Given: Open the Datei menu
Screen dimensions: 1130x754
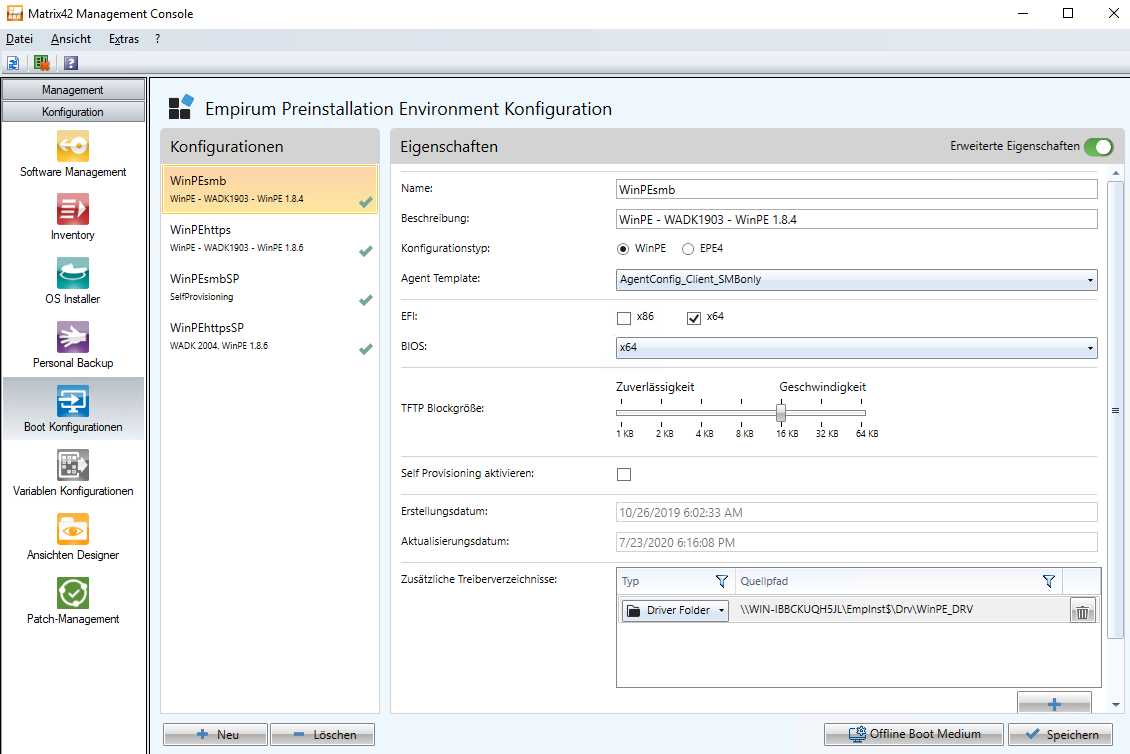Looking at the screenshot, I should [x=19, y=39].
